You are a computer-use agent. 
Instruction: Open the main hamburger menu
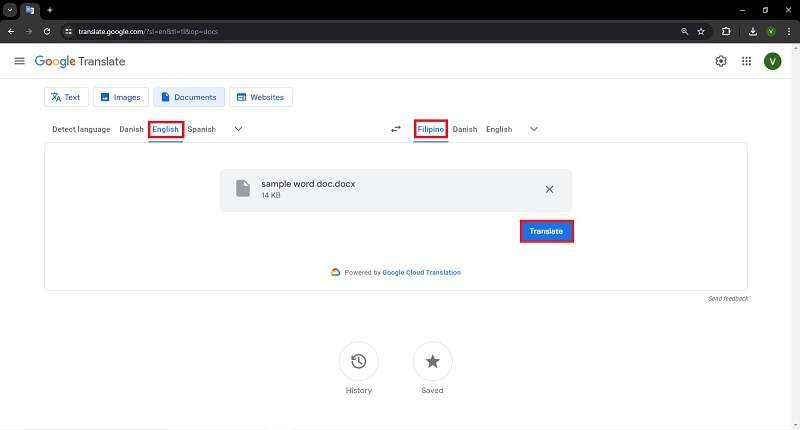point(19,61)
